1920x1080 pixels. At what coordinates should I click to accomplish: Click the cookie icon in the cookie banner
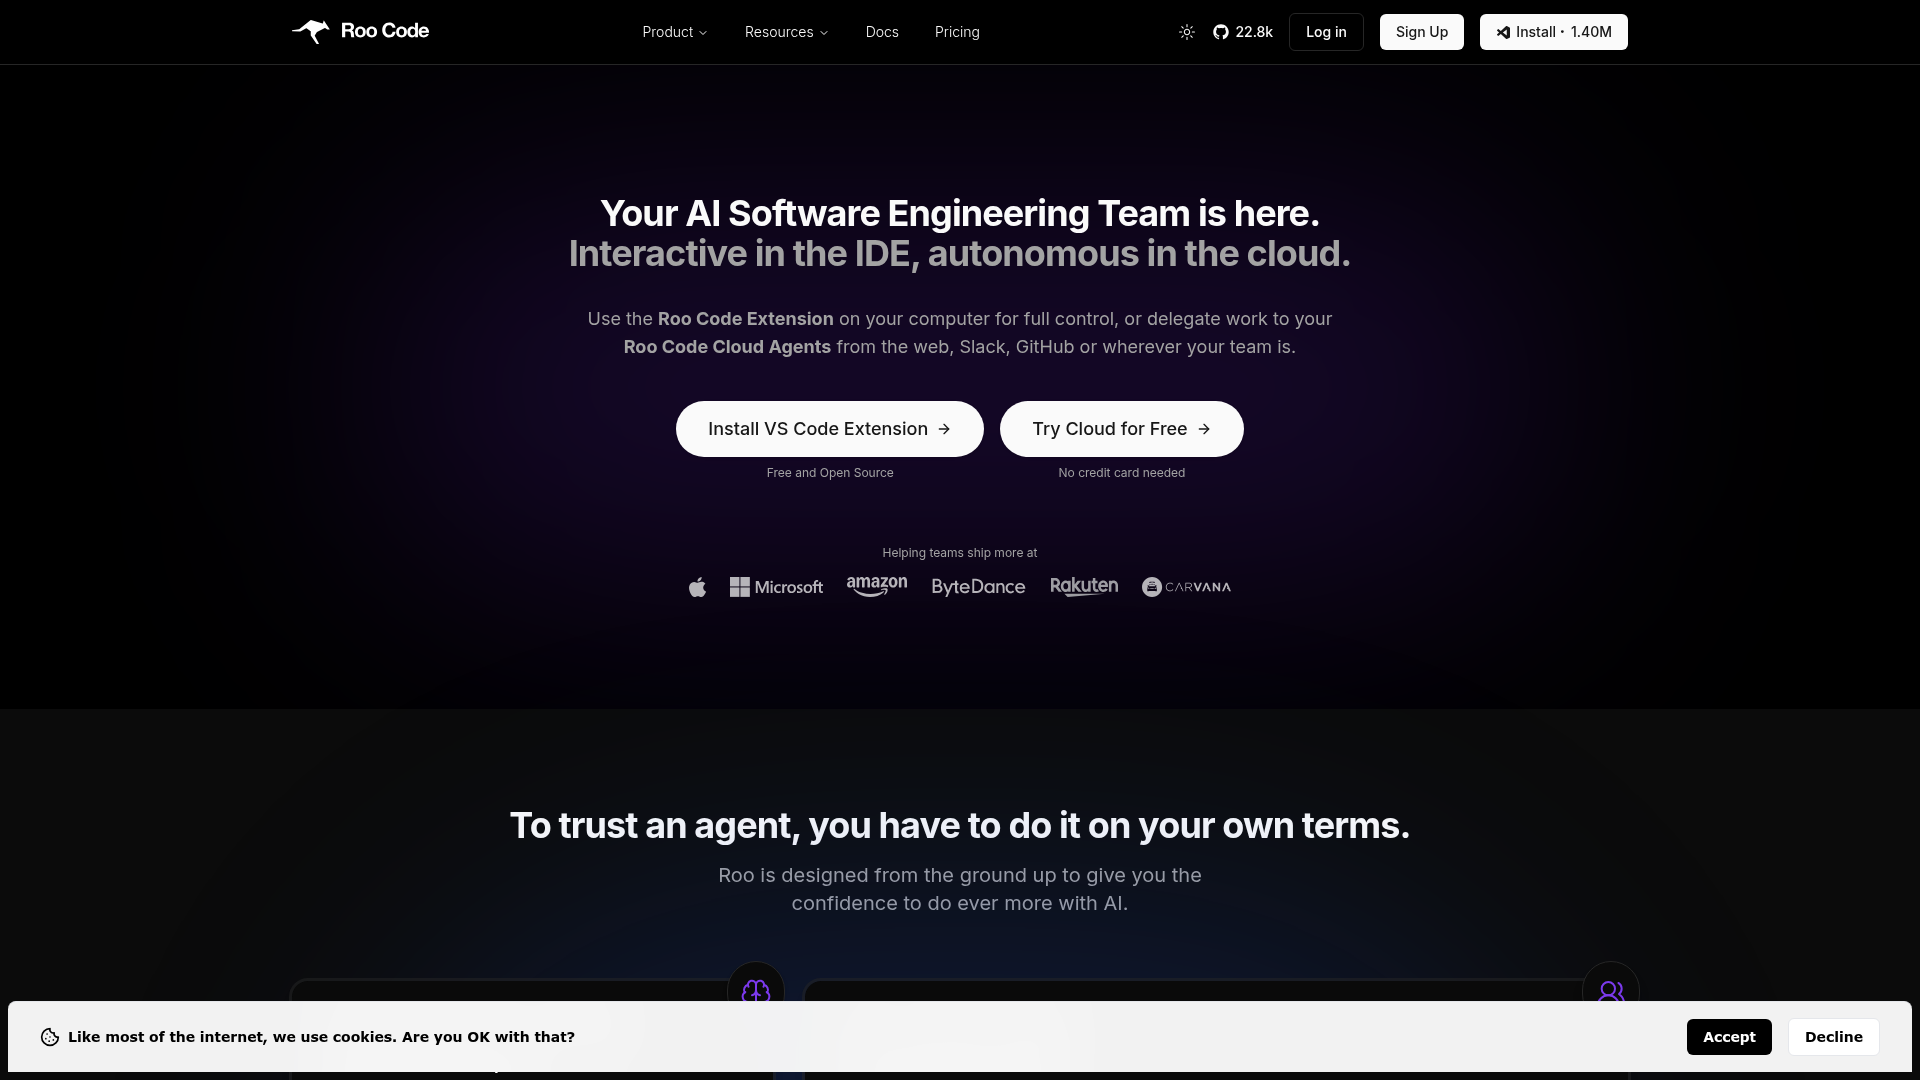49,1037
